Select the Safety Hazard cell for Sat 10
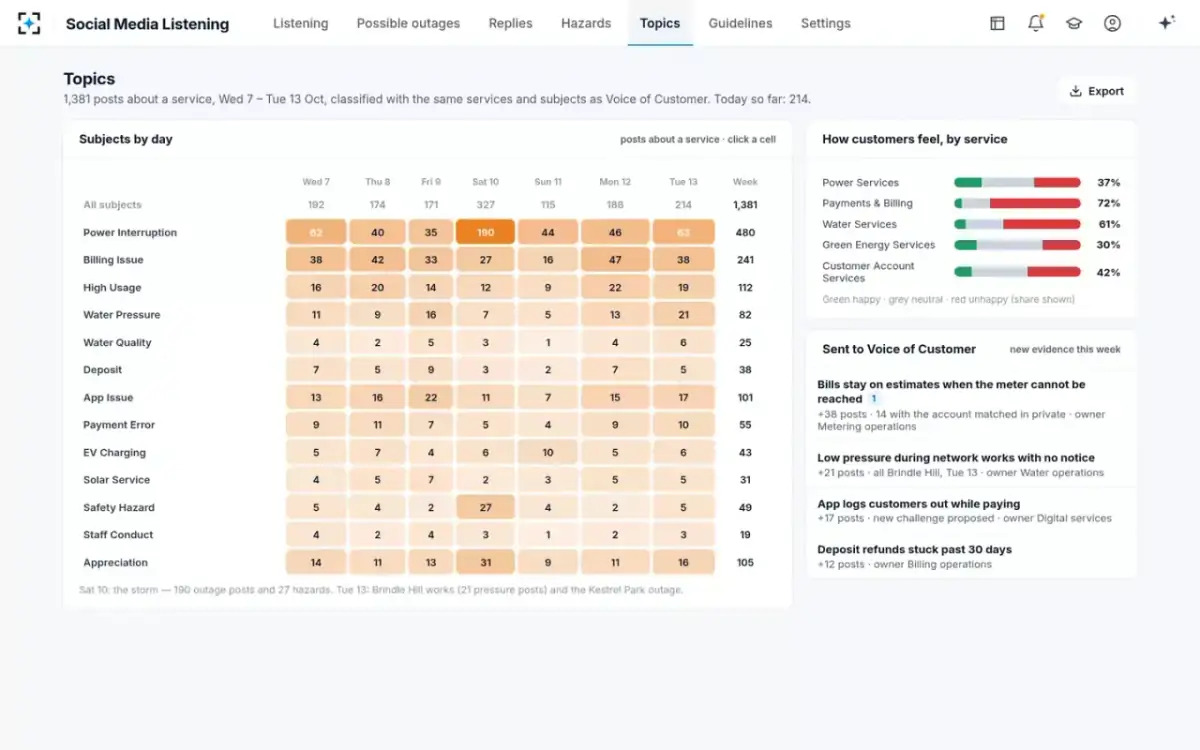 point(485,507)
